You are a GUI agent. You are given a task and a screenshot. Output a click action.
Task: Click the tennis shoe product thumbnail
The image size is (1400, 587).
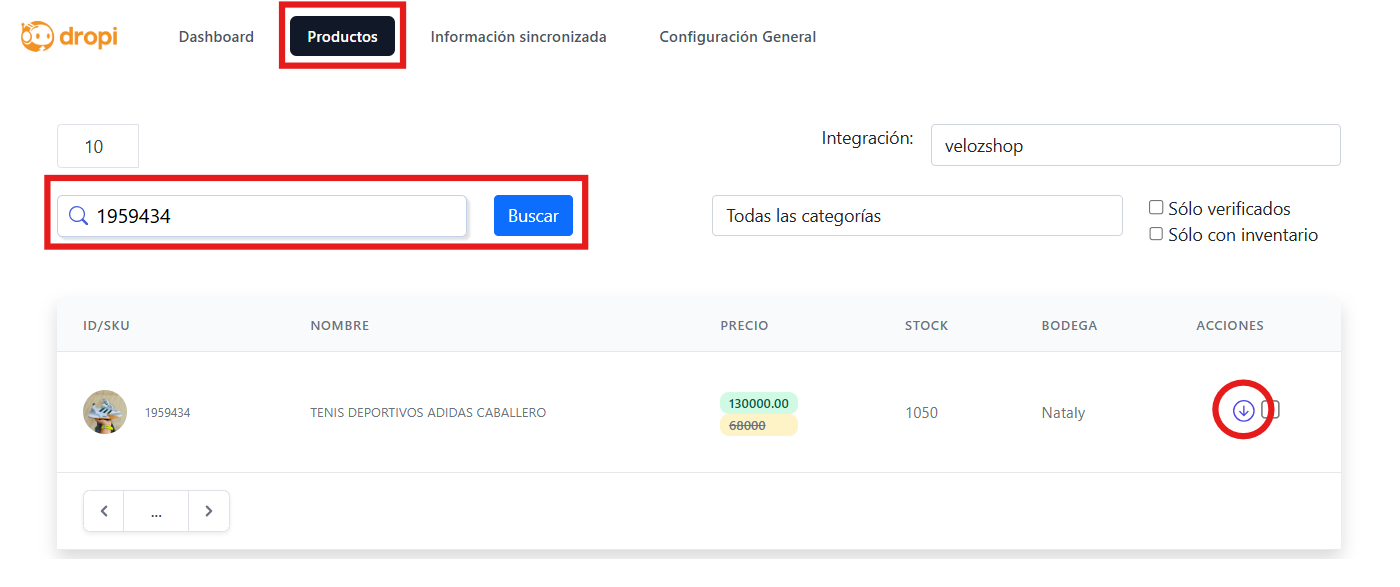(x=105, y=412)
